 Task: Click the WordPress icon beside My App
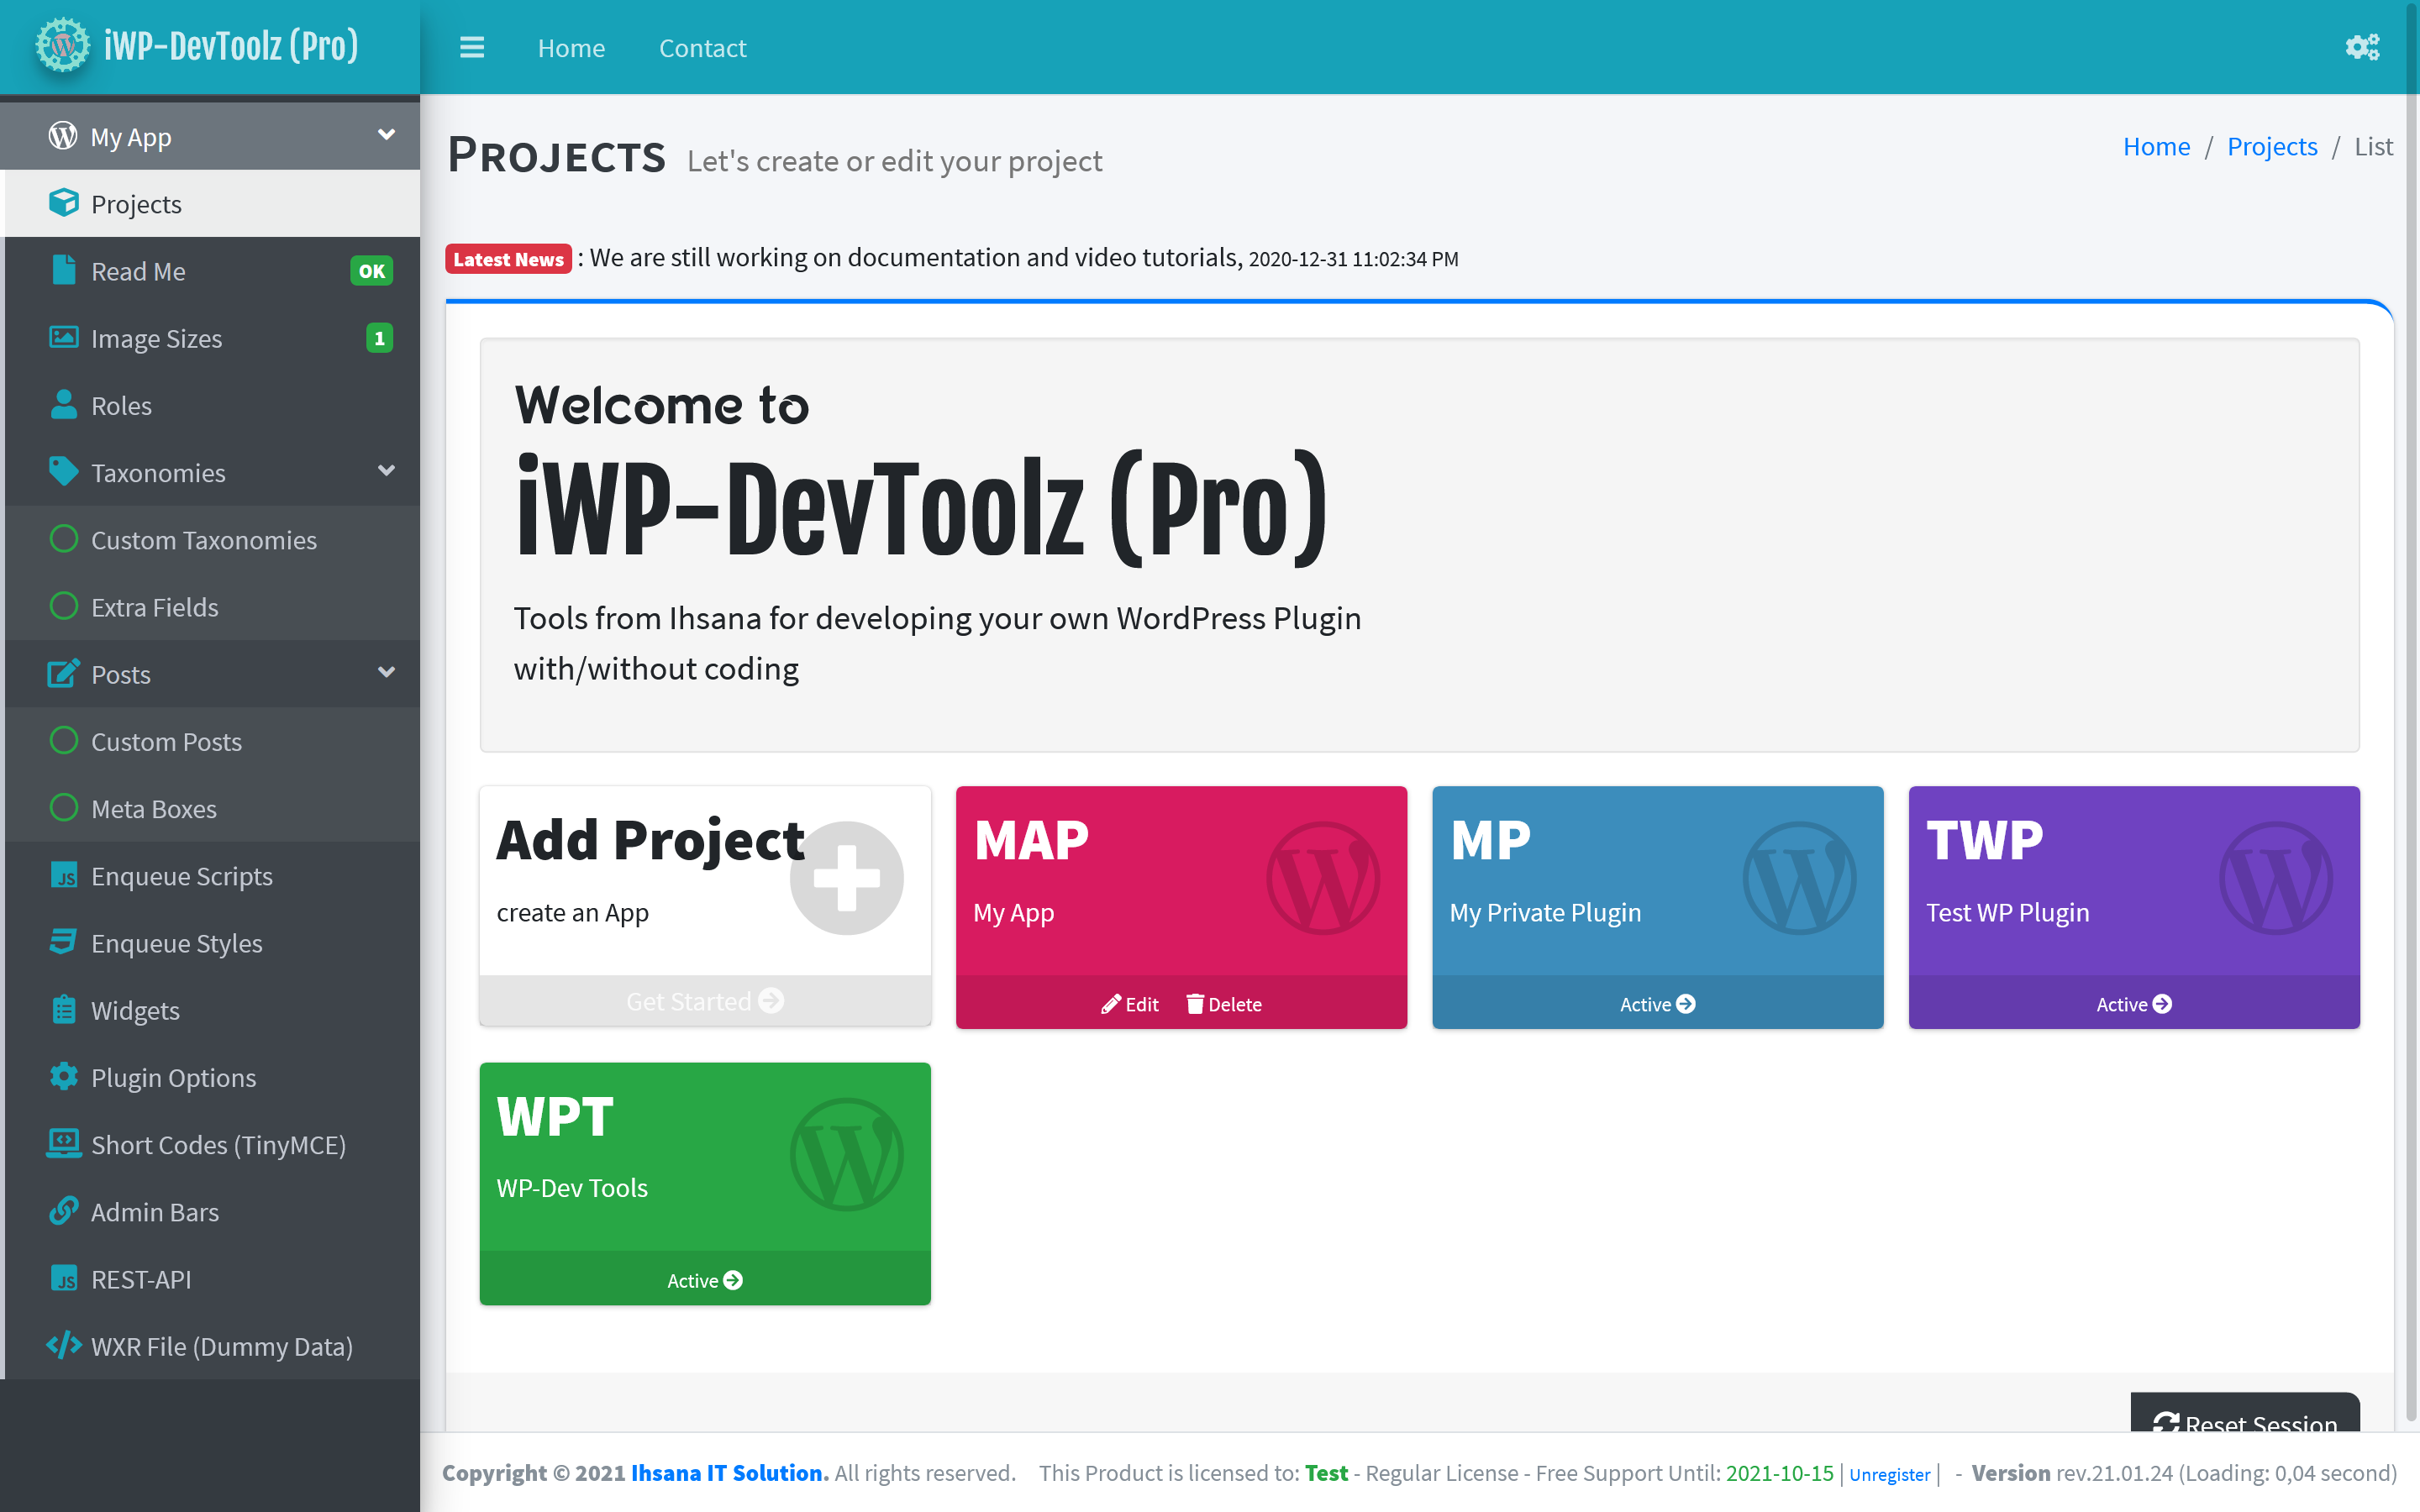click(63, 136)
